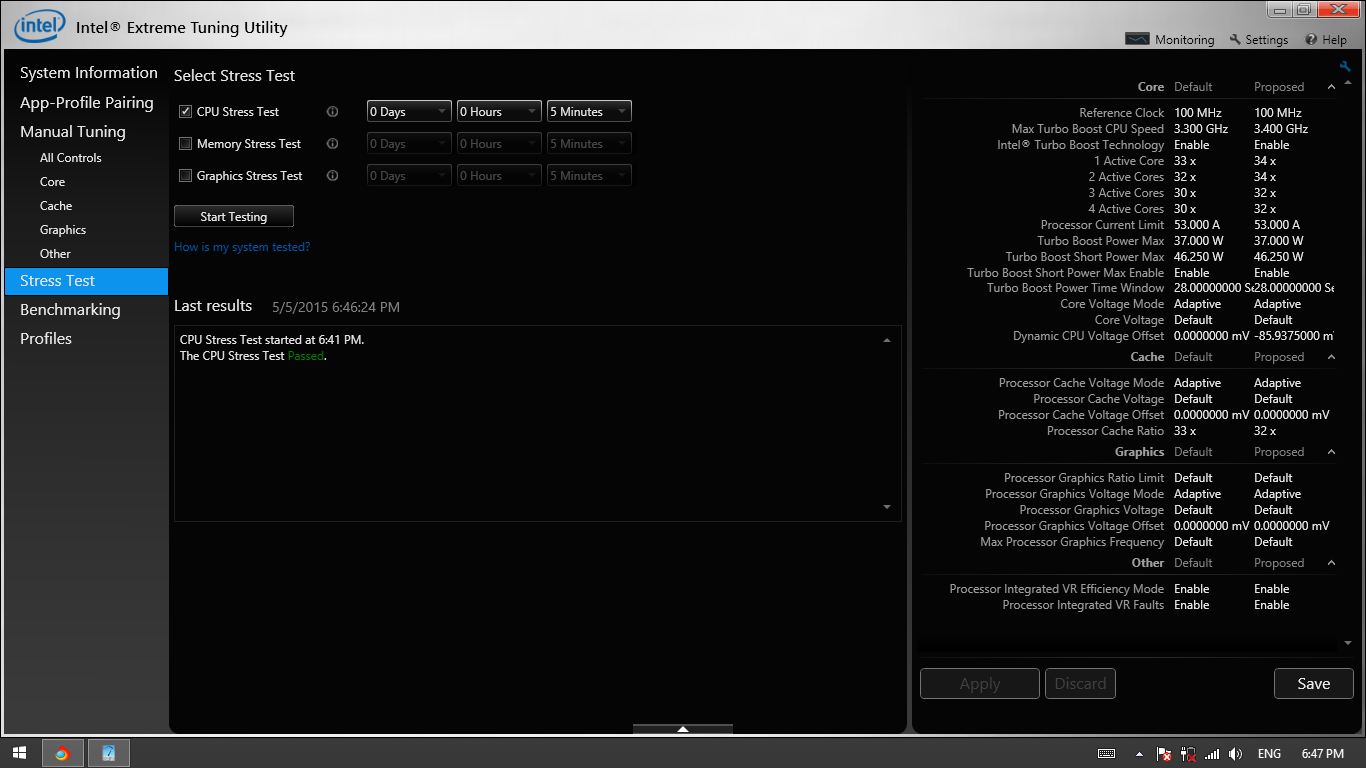Image resolution: width=1366 pixels, height=768 pixels.
Task: Collapse the Cache section in the tuning panel
Action: pyautogui.click(x=1331, y=357)
